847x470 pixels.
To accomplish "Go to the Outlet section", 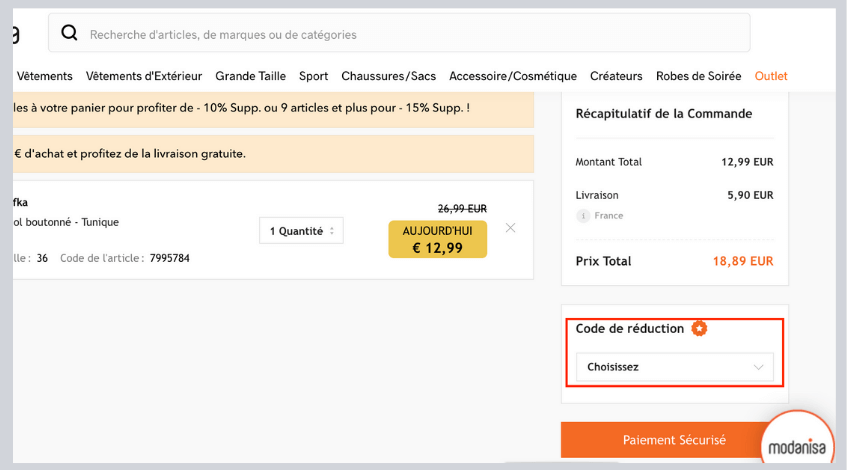I will click(x=771, y=76).
